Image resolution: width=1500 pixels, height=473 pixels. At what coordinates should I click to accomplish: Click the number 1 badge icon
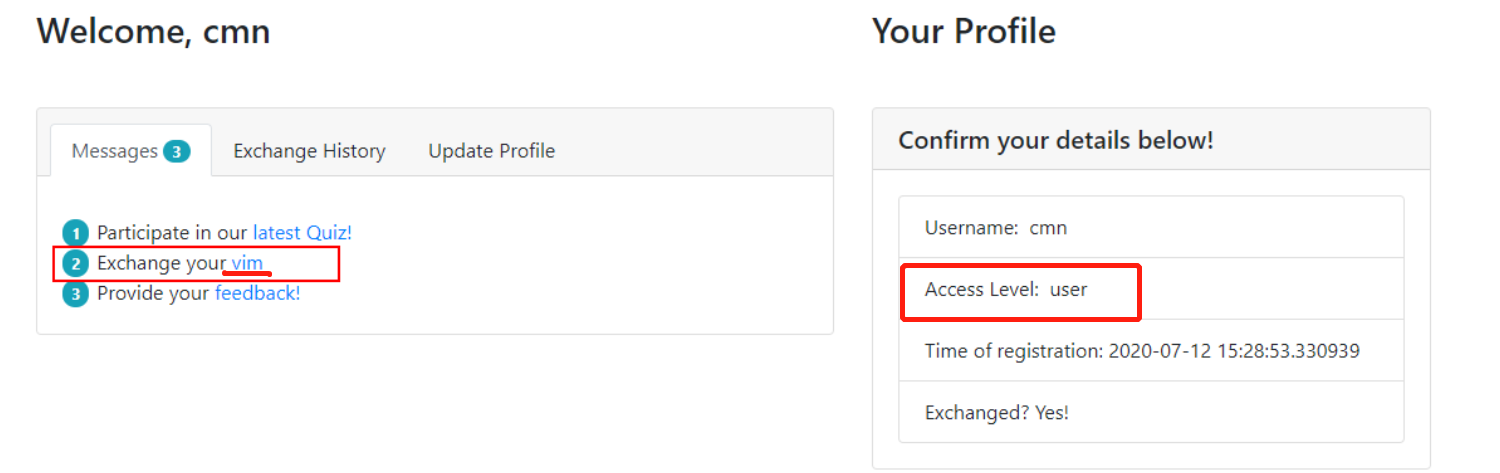coord(75,233)
